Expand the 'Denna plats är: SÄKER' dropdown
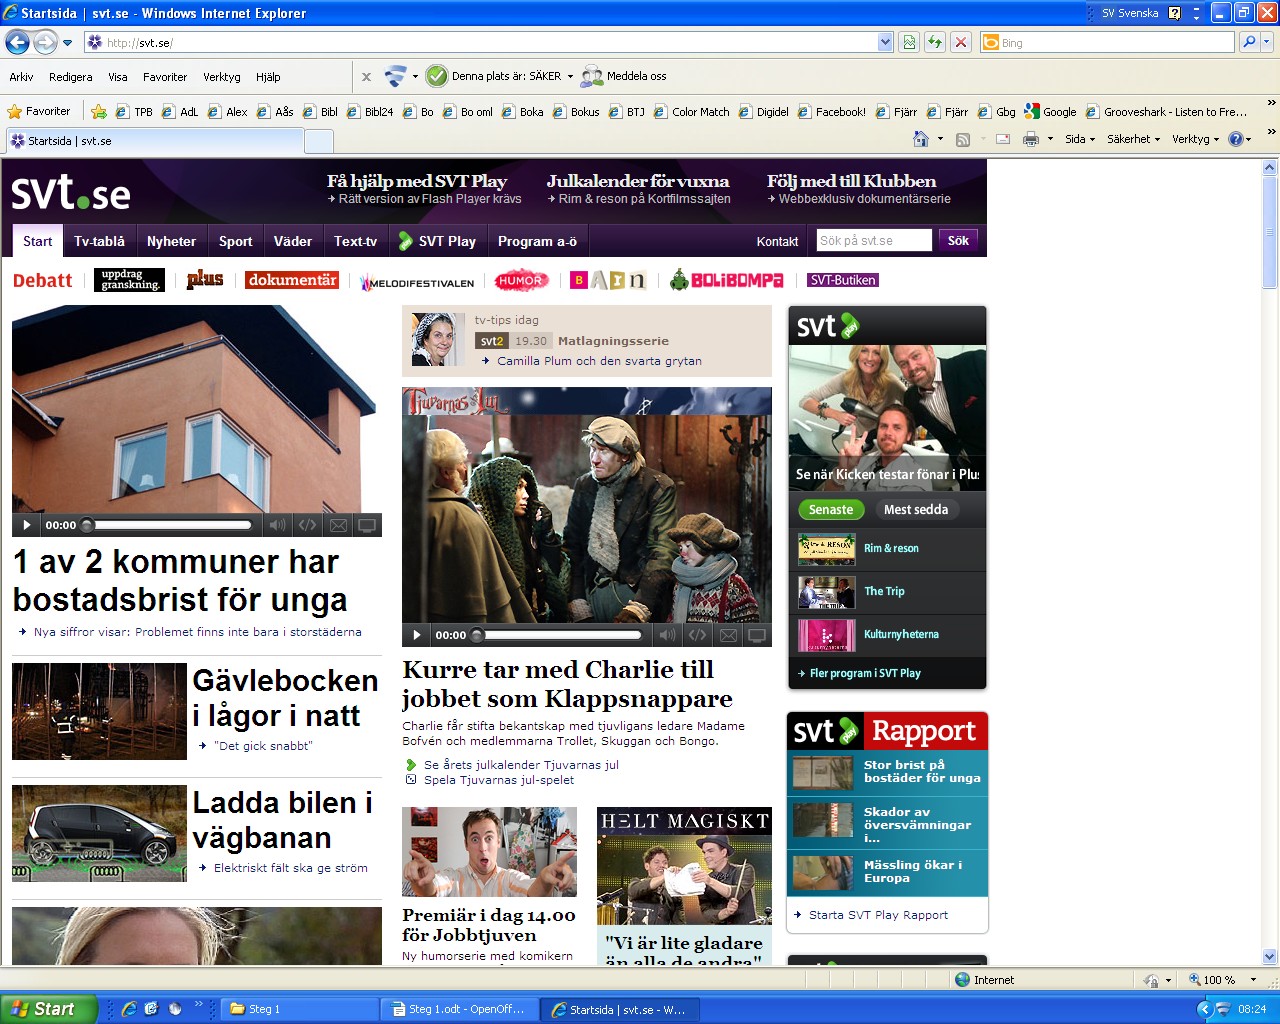The image size is (1280, 1024). pos(571,76)
